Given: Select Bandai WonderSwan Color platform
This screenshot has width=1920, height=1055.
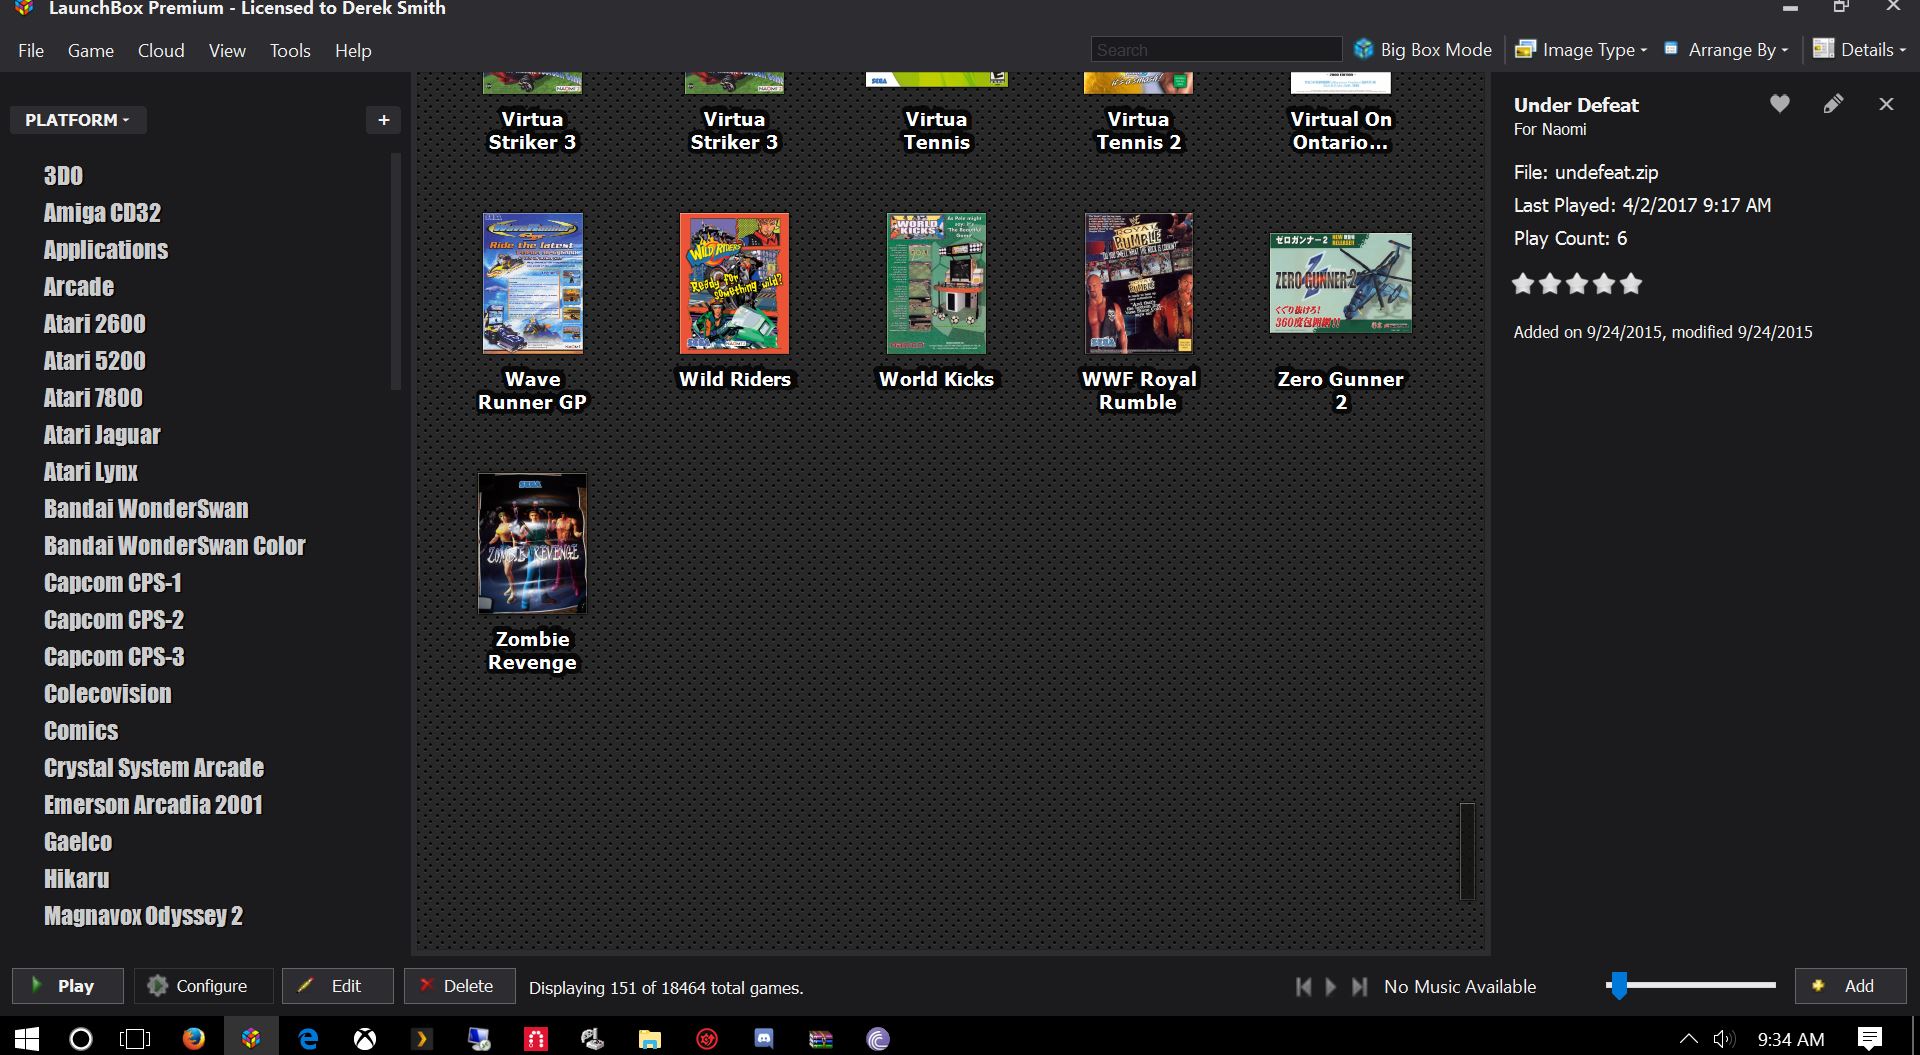Looking at the screenshot, I should click(175, 546).
